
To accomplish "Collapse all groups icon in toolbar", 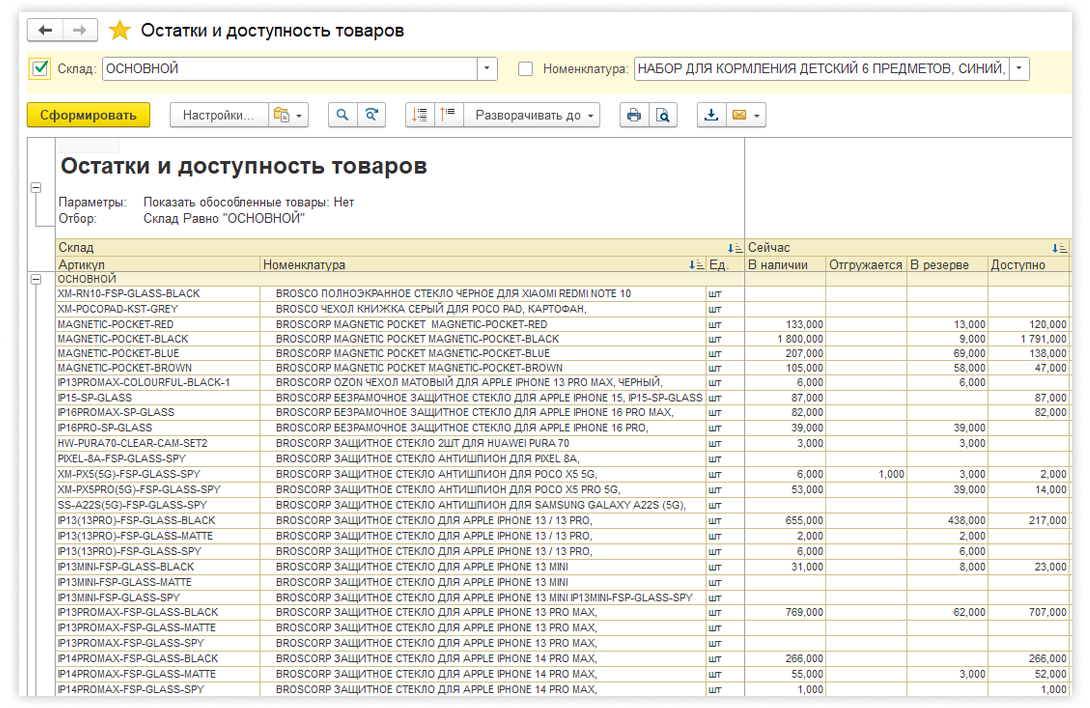I will click(447, 115).
